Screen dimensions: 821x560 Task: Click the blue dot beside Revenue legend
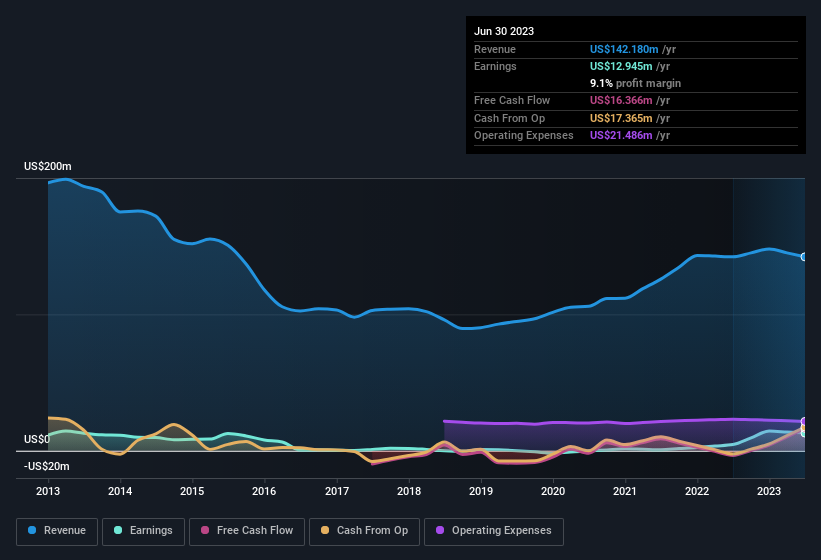click(x=32, y=530)
